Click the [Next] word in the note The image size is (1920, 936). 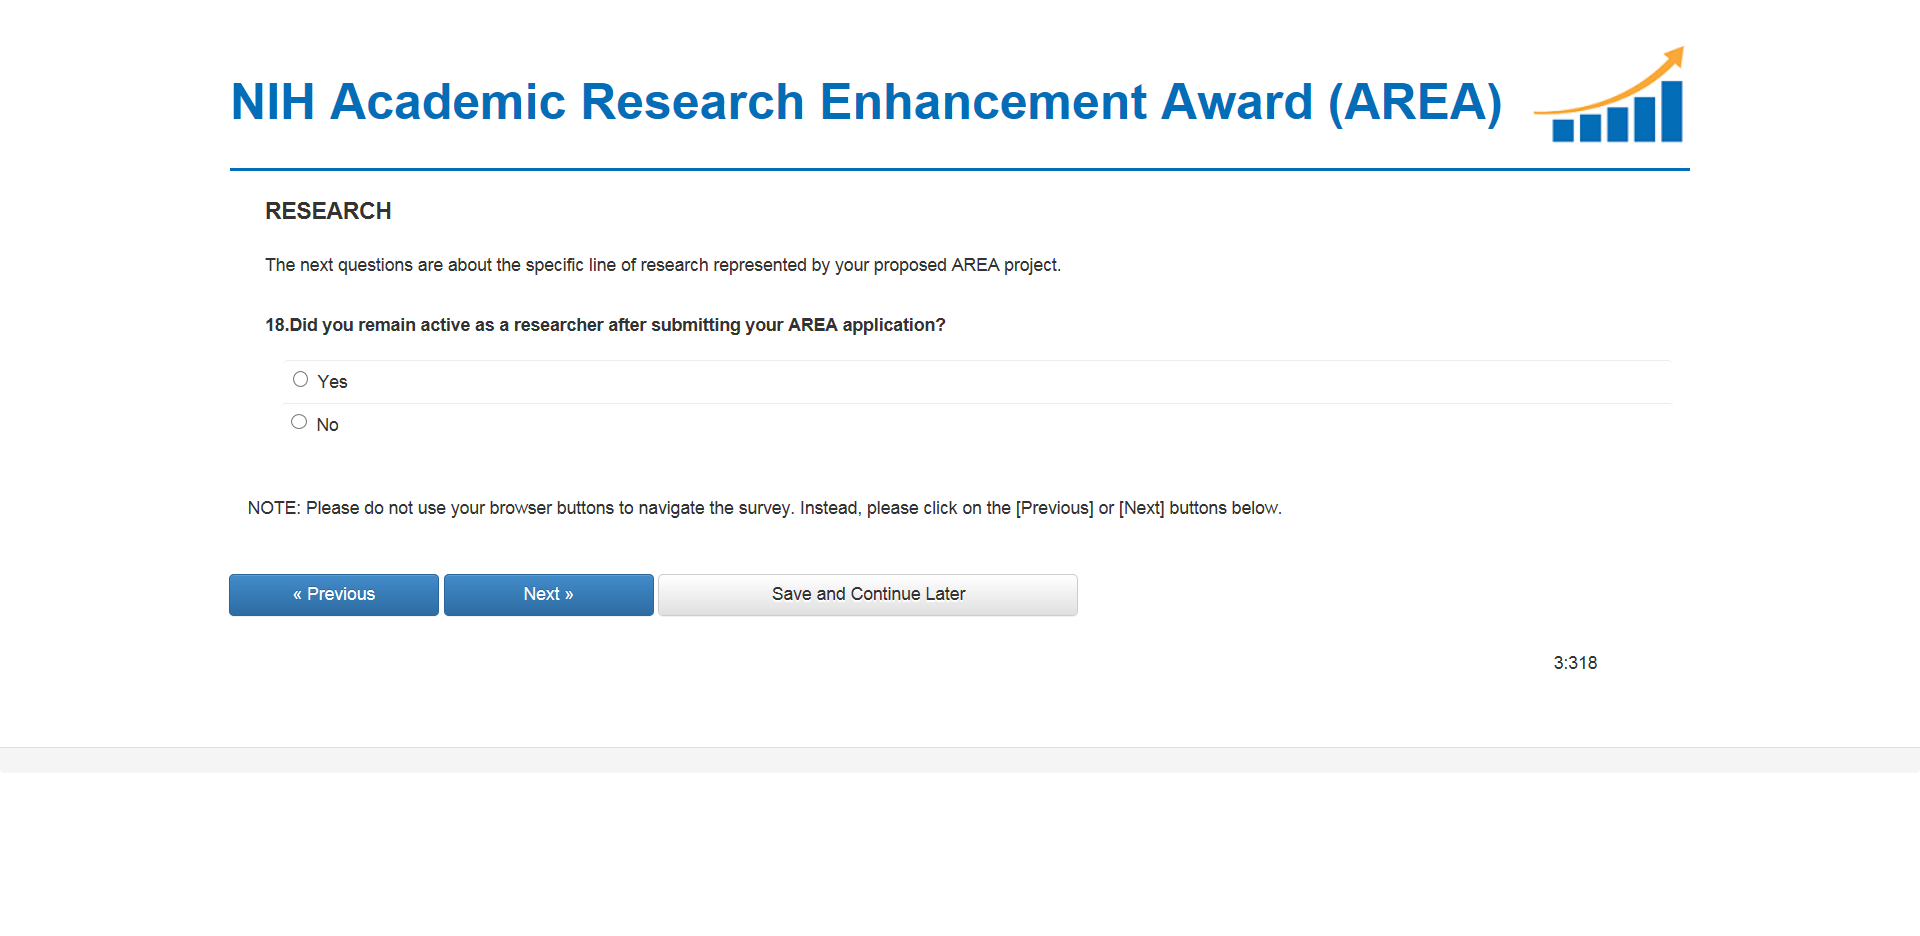point(1141,508)
